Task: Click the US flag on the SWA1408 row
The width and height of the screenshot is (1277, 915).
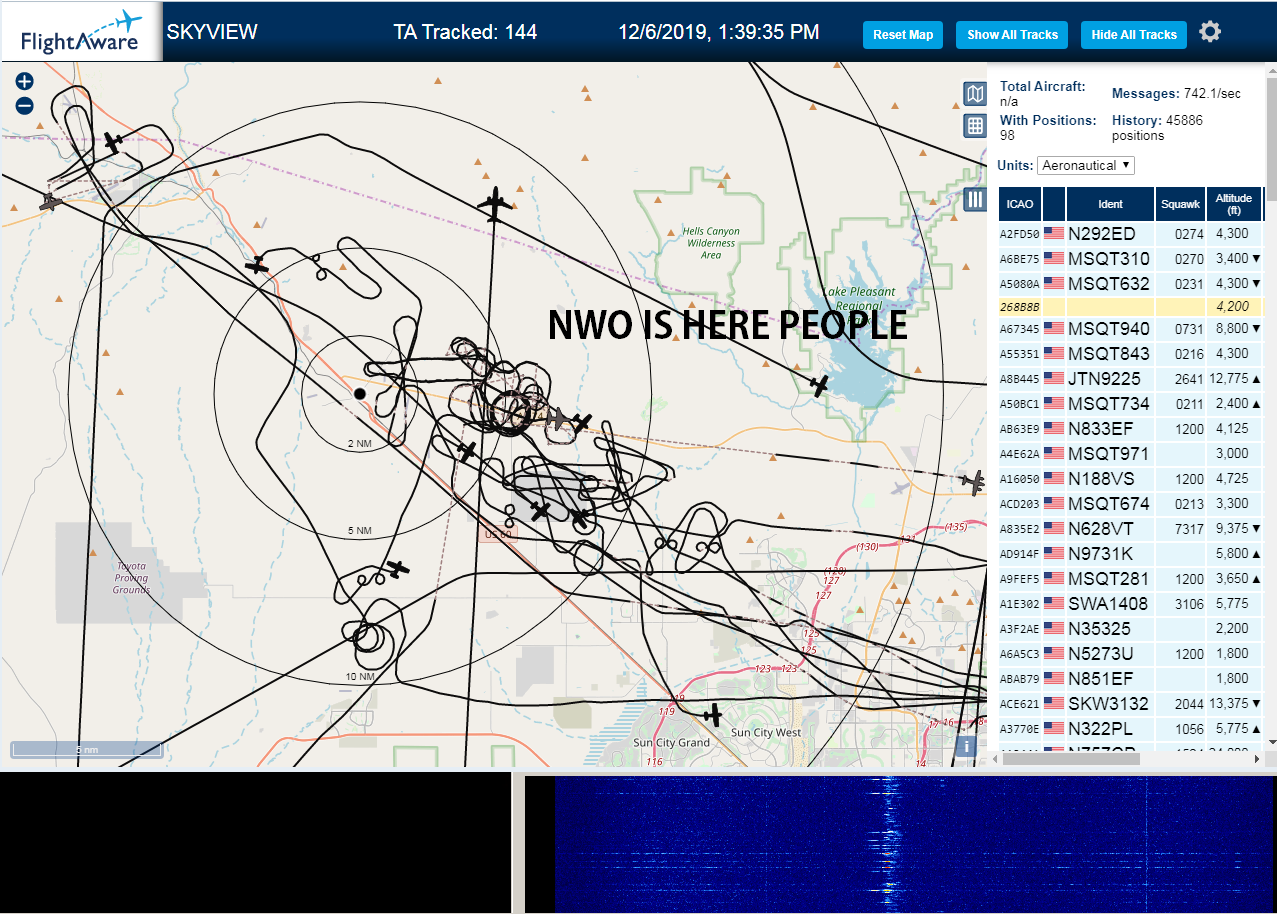Action: pos(1054,604)
